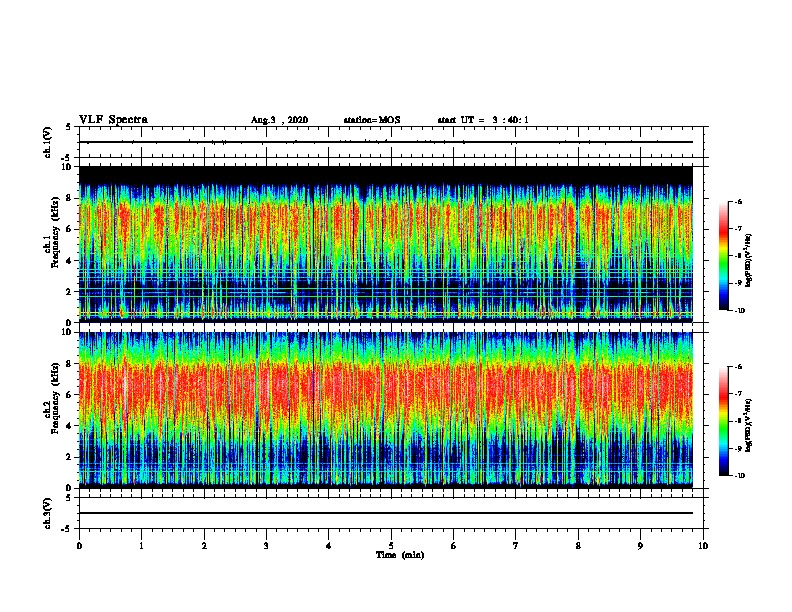Click the "4" kHz tick on ch.2 axis

click(69, 426)
